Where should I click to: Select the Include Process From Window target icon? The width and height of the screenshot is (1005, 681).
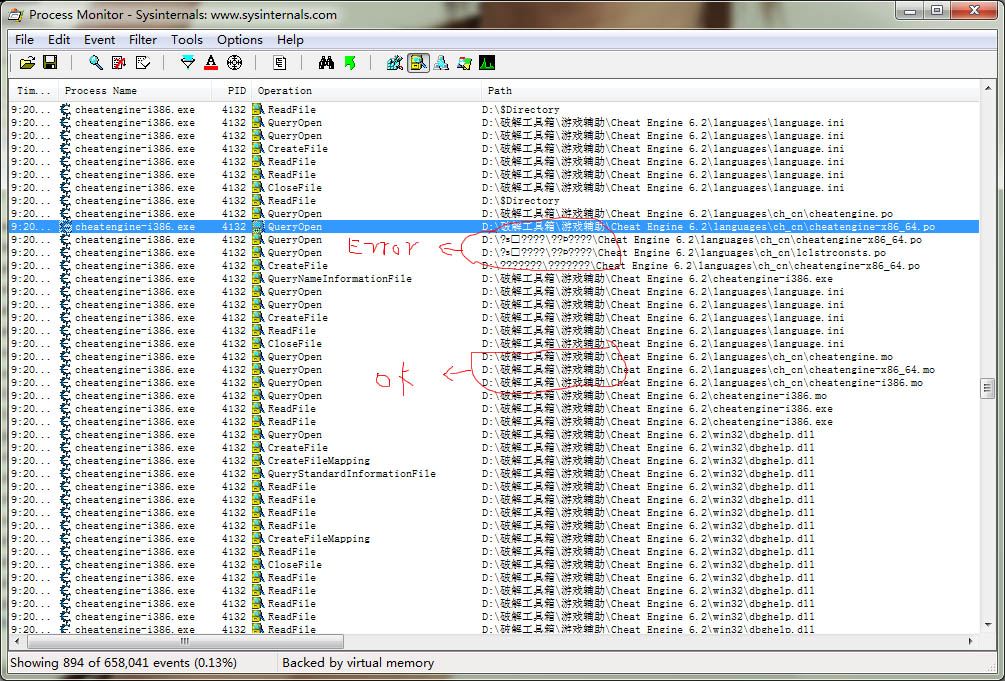point(234,63)
